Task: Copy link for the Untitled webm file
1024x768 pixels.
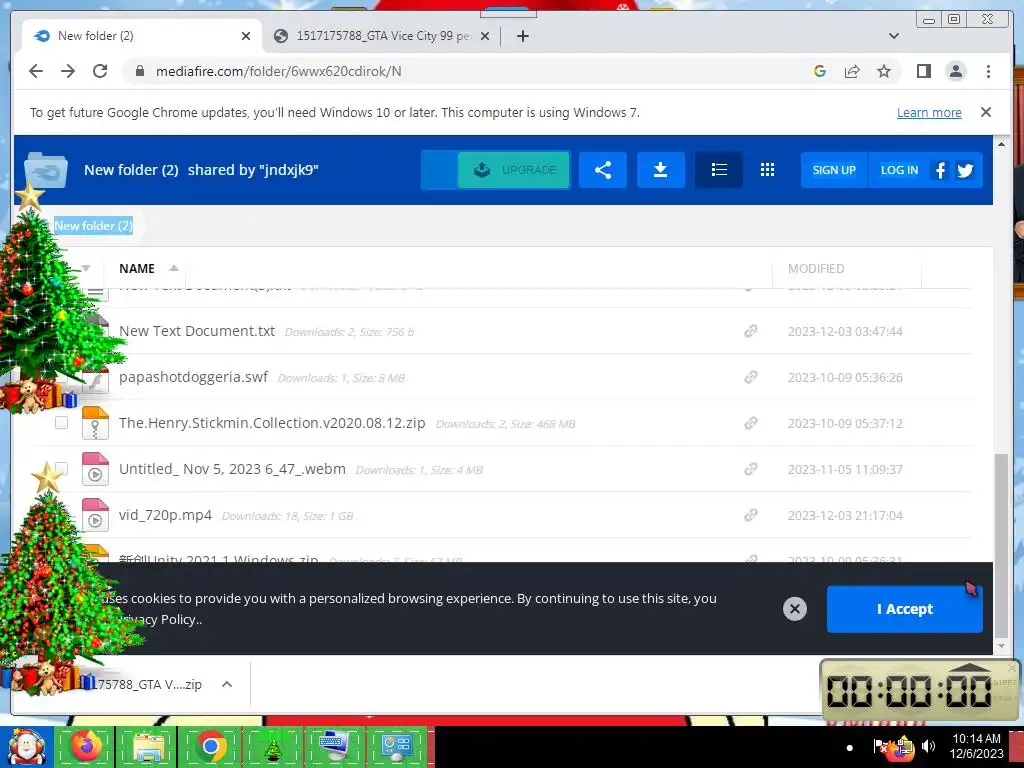Action: pos(750,469)
